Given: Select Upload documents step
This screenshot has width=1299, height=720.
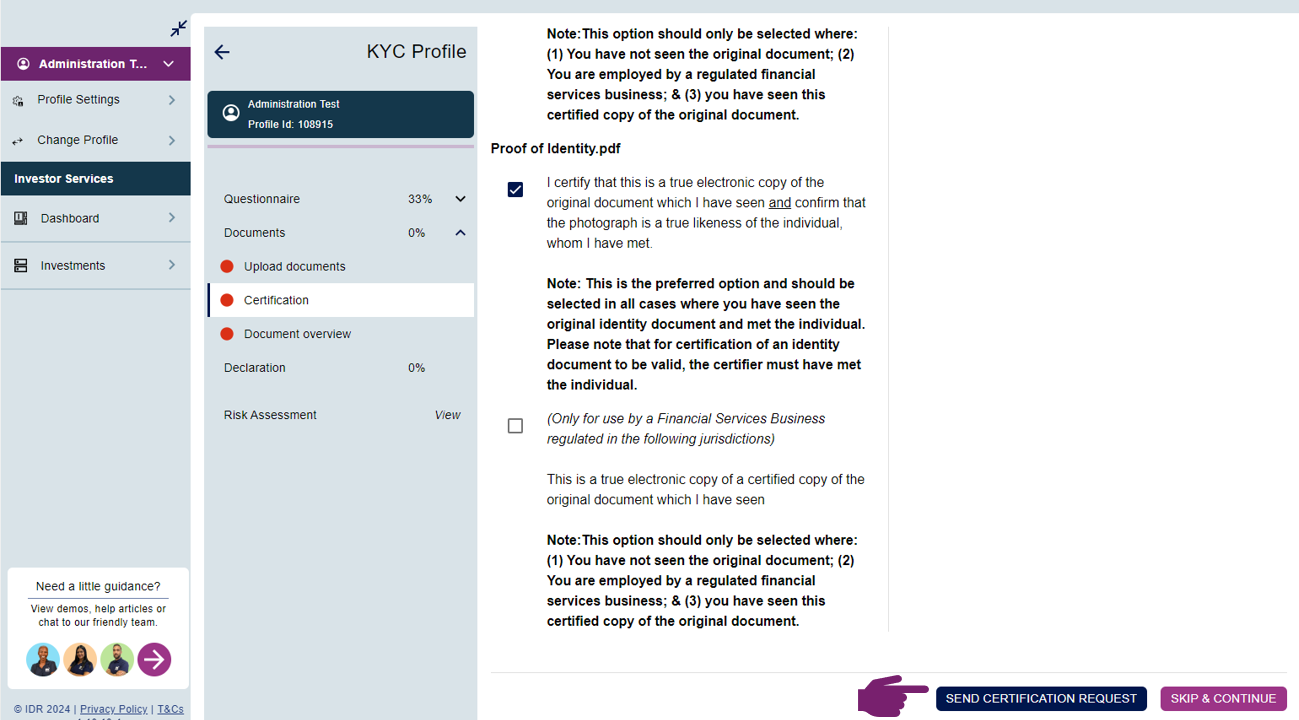Looking at the screenshot, I should coord(294,267).
